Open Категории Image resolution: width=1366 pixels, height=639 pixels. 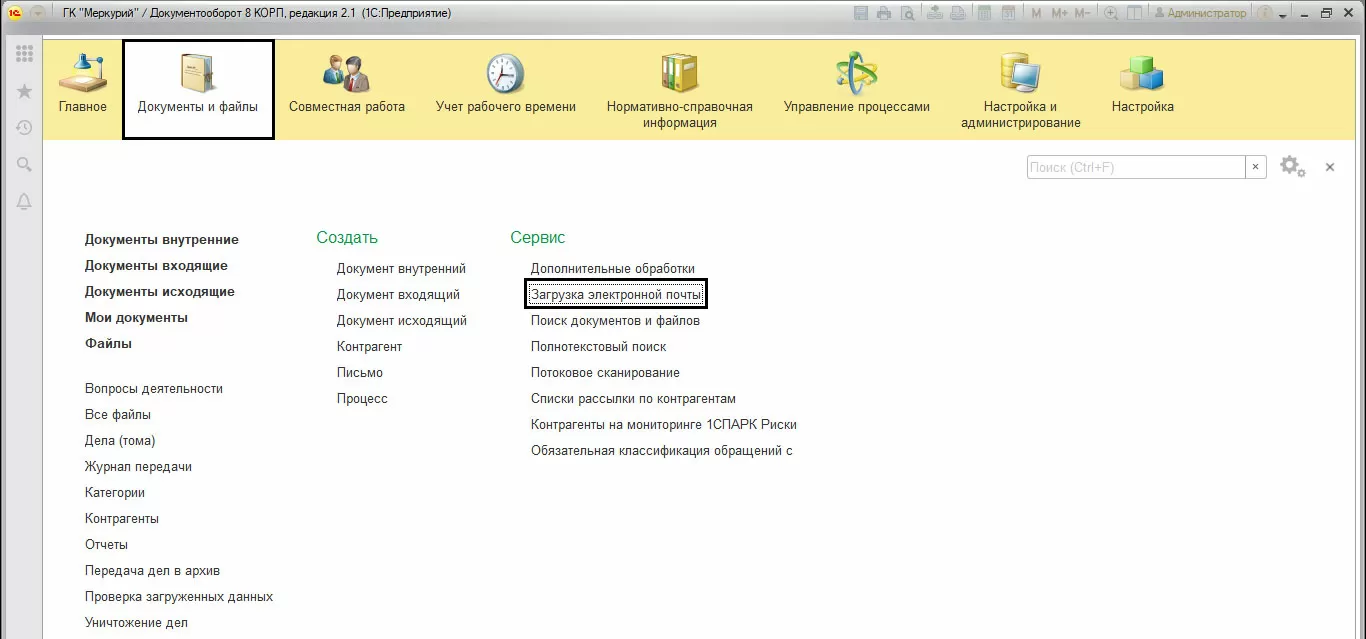pos(115,493)
